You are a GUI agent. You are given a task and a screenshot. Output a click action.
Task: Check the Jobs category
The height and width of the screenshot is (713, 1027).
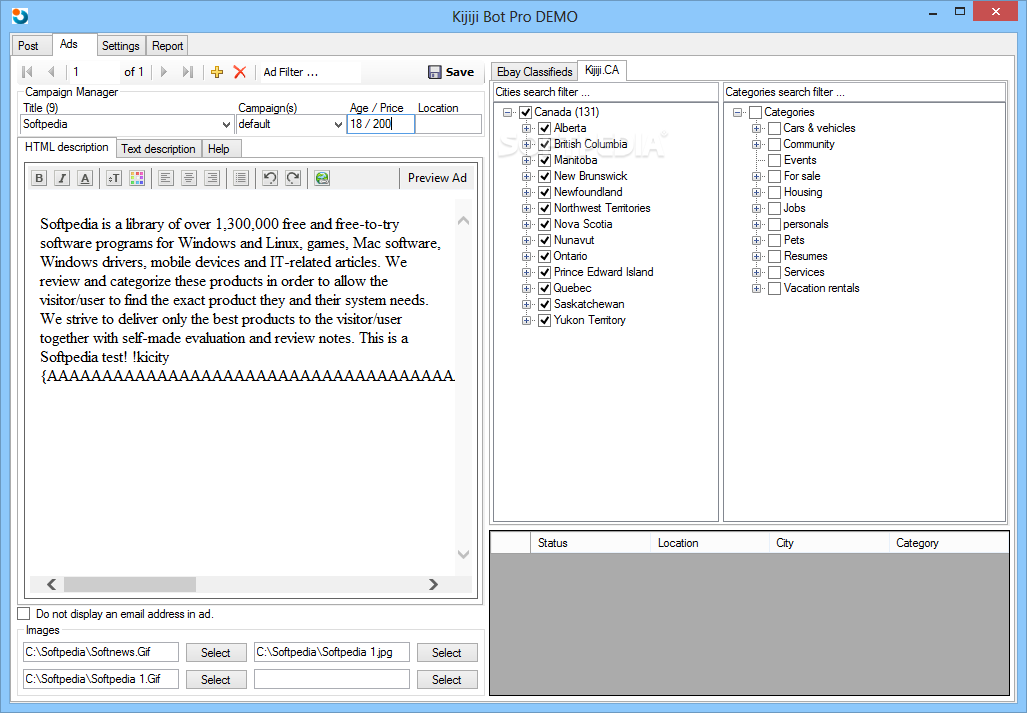774,209
